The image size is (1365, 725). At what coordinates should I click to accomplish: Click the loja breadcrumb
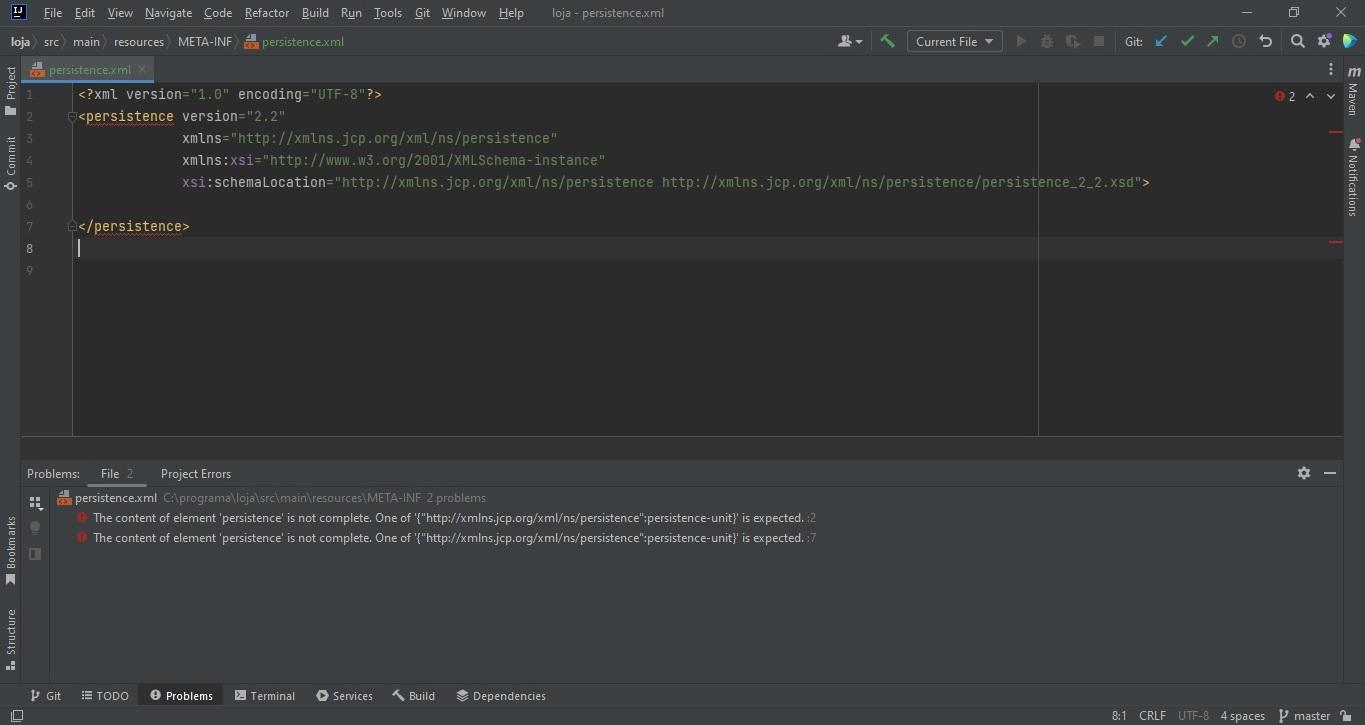click(20, 42)
